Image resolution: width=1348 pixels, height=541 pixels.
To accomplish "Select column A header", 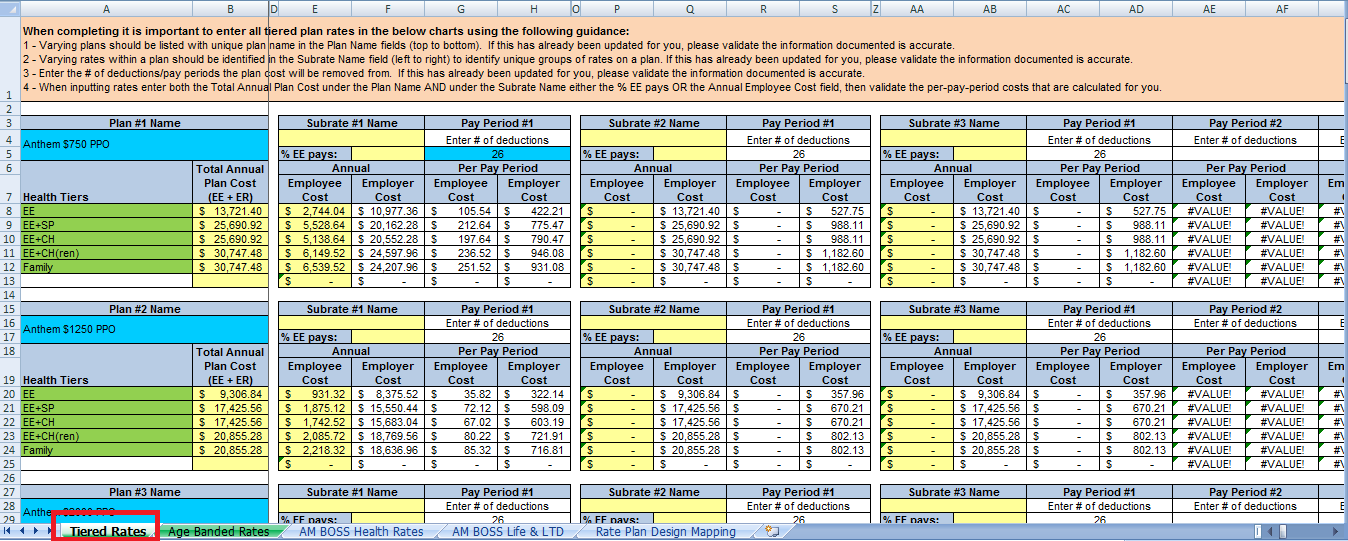I will coord(107,9).
